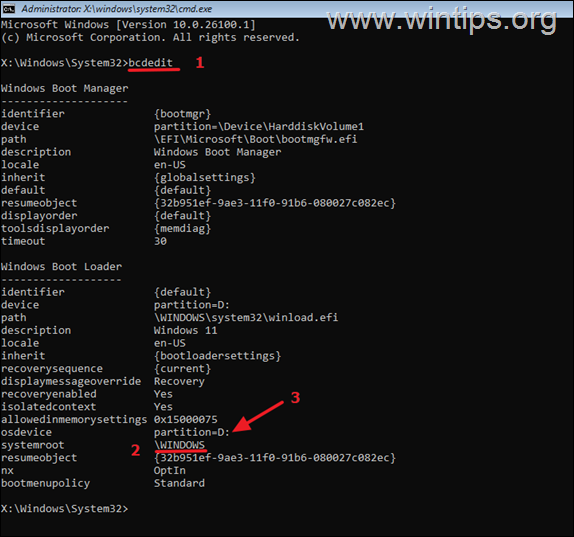Click the cmd.exe icon in title bar
Viewport: 574px width, 537px height.
point(8,8)
